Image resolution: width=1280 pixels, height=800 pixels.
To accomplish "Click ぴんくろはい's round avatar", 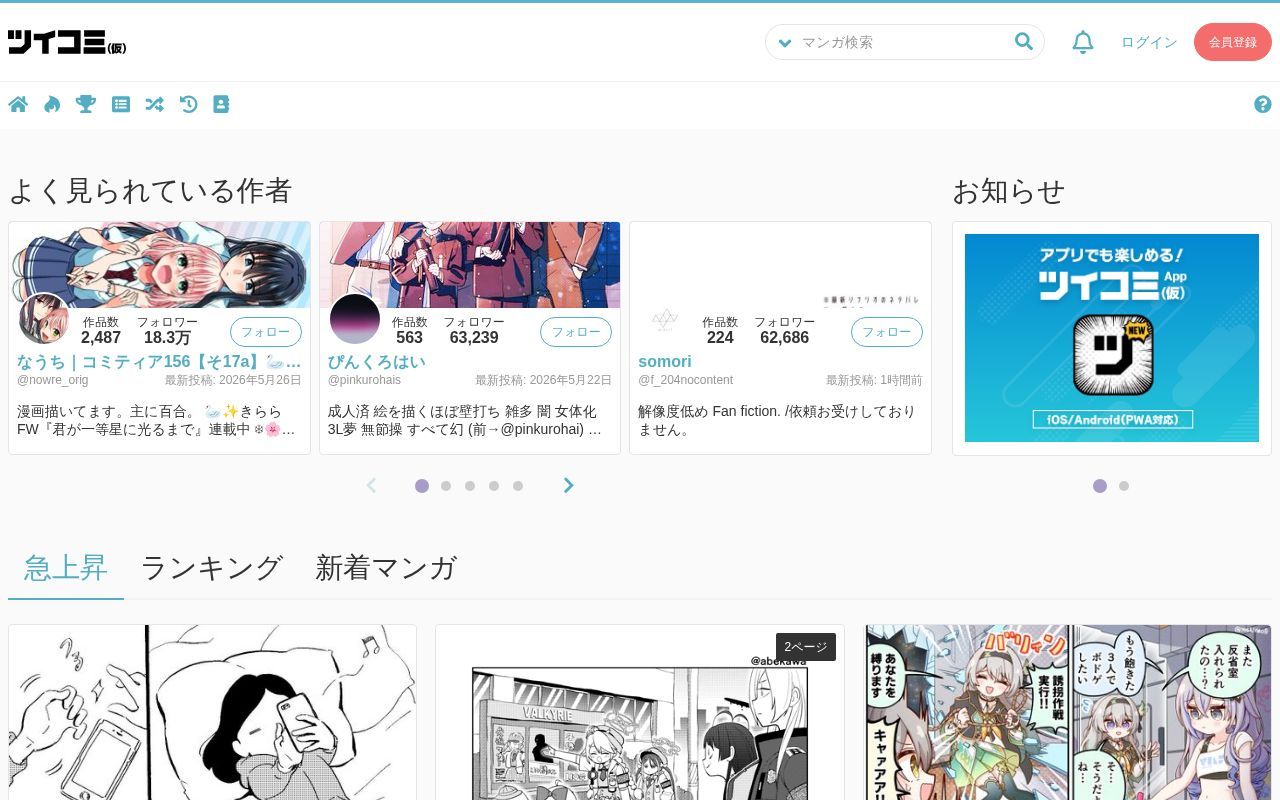I will [x=355, y=319].
